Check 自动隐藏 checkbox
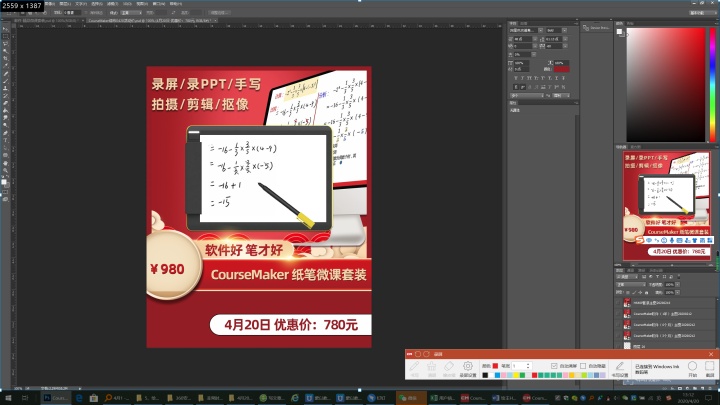This screenshot has width=720, height=405. click(583, 366)
